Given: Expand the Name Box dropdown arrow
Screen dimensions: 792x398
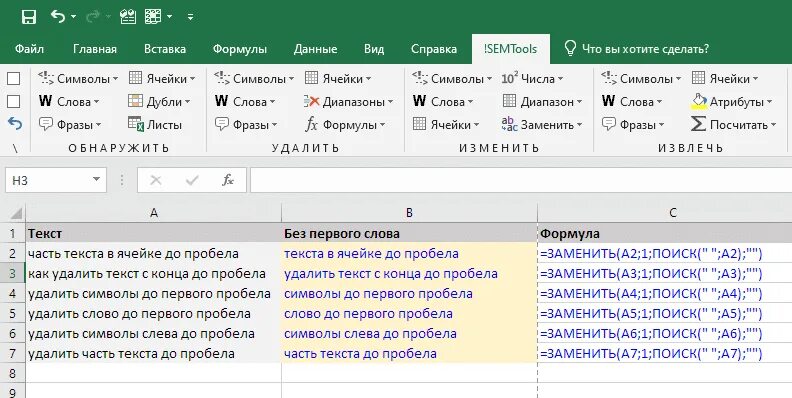Looking at the screenshot, I should click(x=96, y=180).
